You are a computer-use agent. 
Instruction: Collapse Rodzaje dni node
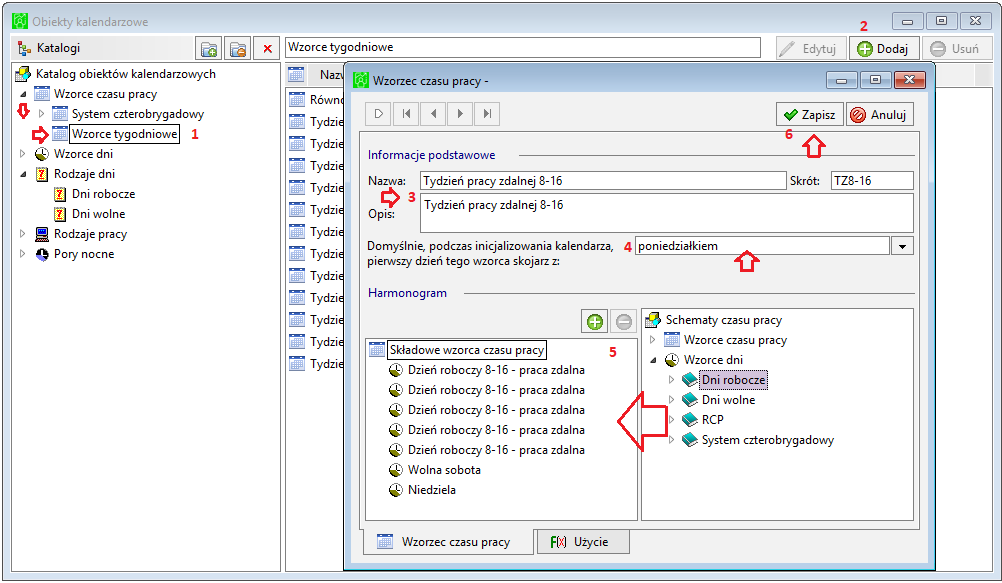23,174
